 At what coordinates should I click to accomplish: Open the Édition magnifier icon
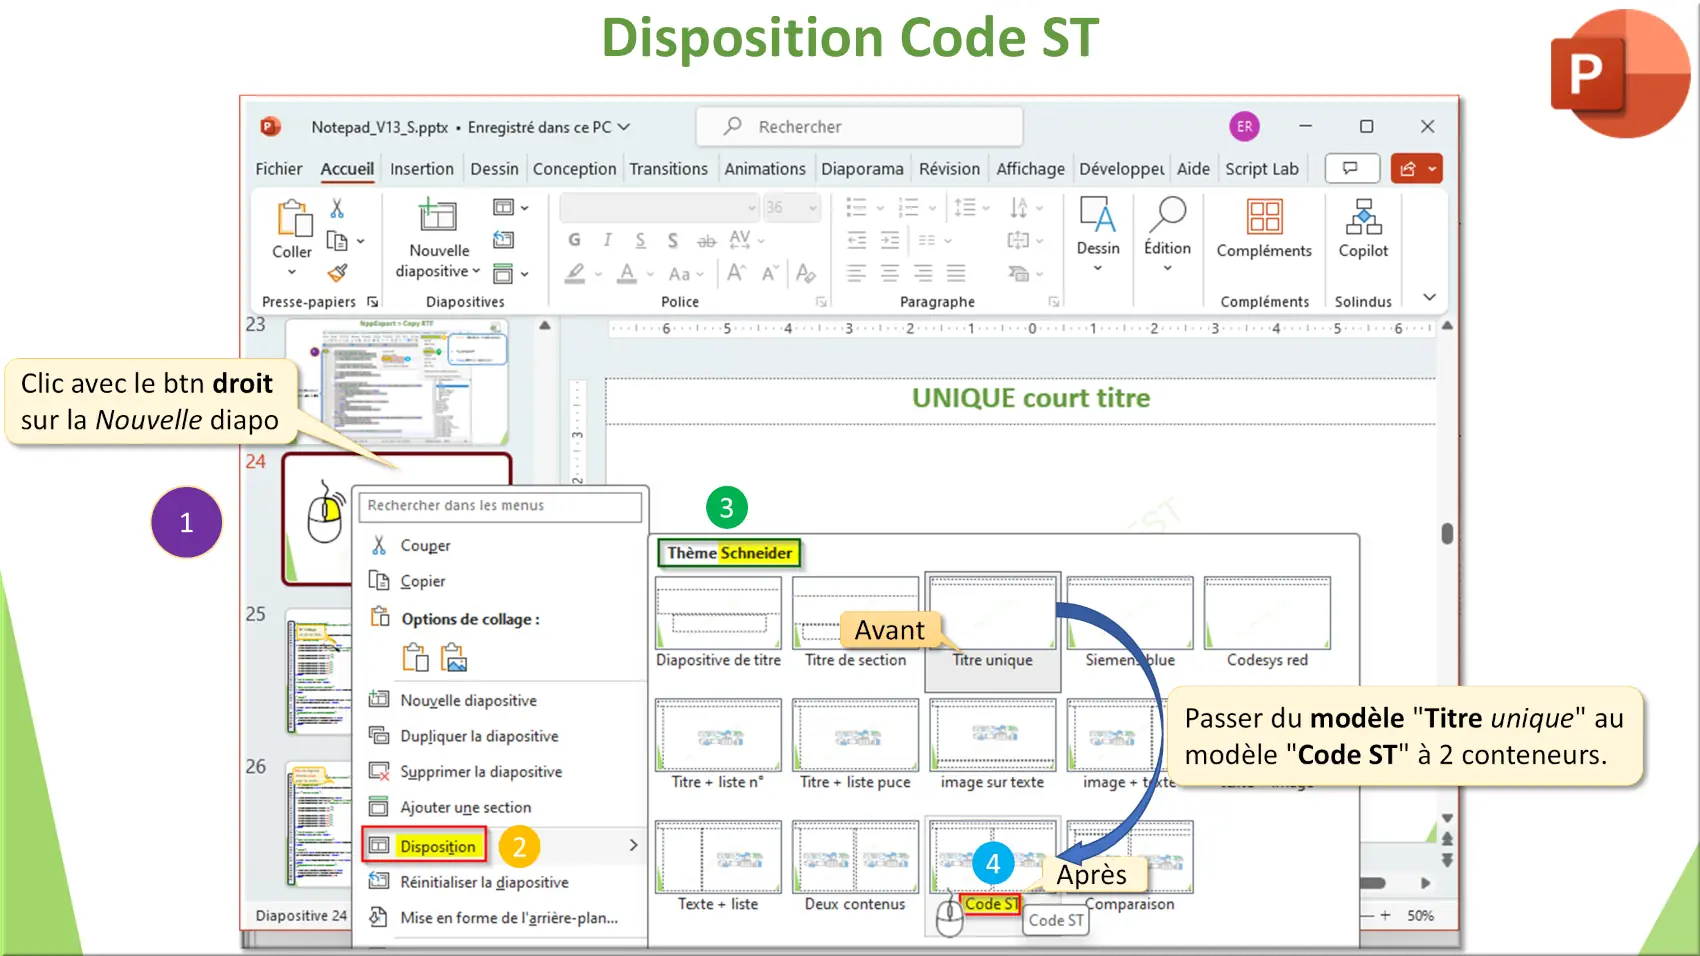click(x=1167, y=215)
